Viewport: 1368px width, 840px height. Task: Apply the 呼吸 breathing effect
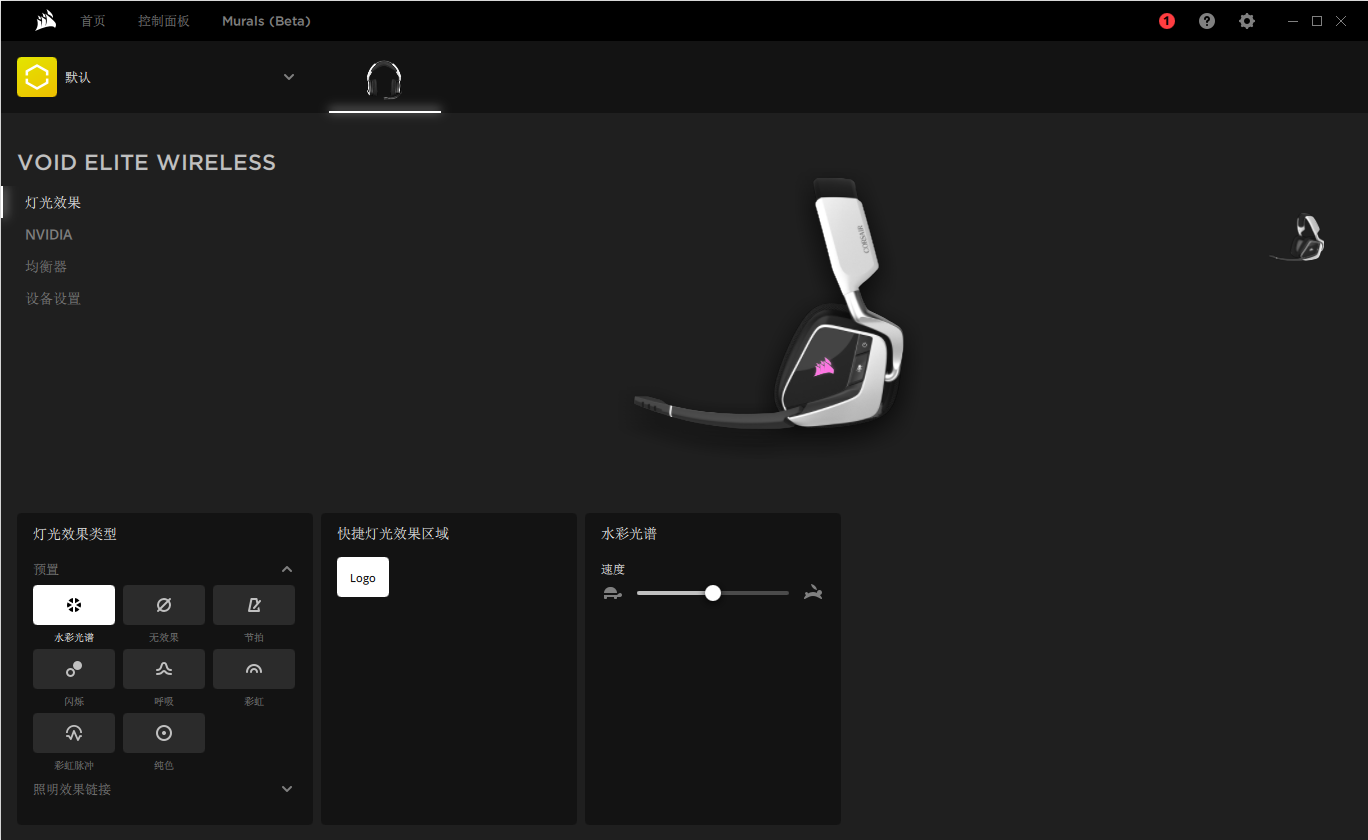(164, 669)
